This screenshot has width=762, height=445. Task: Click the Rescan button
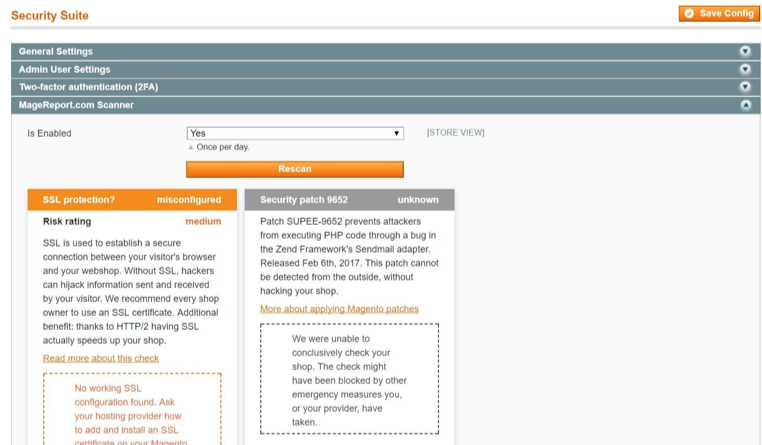[295, 169]
